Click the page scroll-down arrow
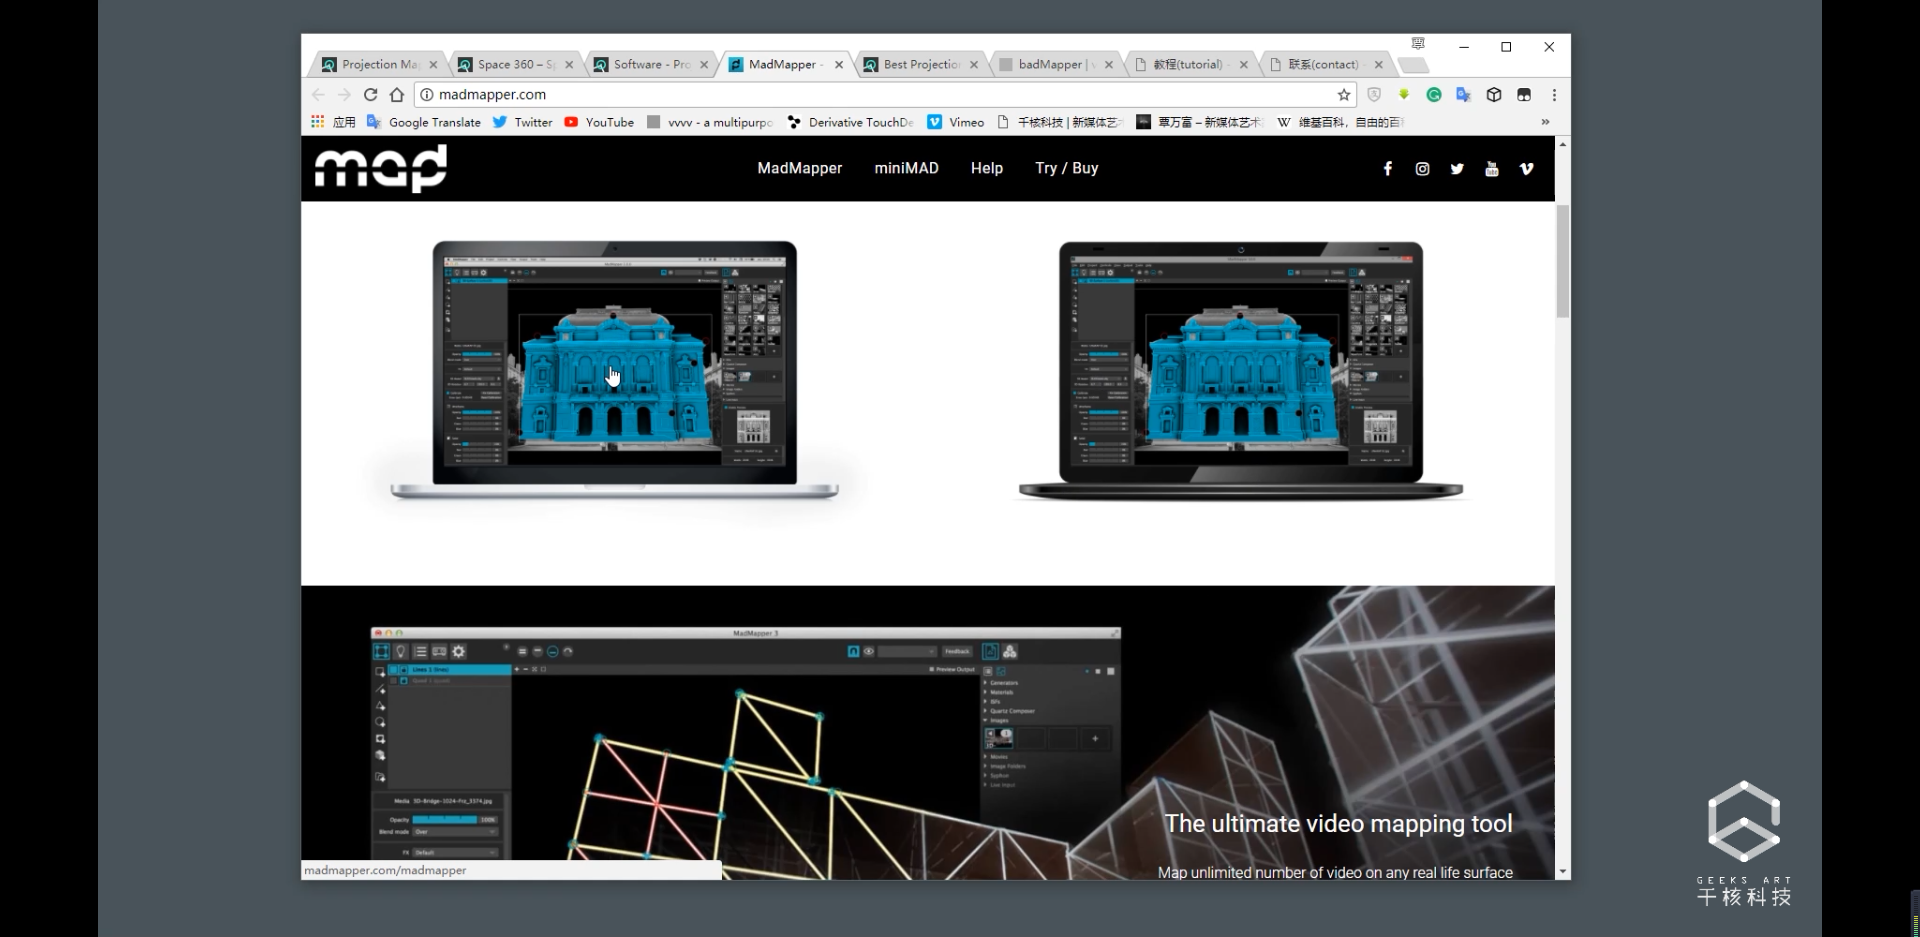The image size is (1920, 937). coord(1562,872)
